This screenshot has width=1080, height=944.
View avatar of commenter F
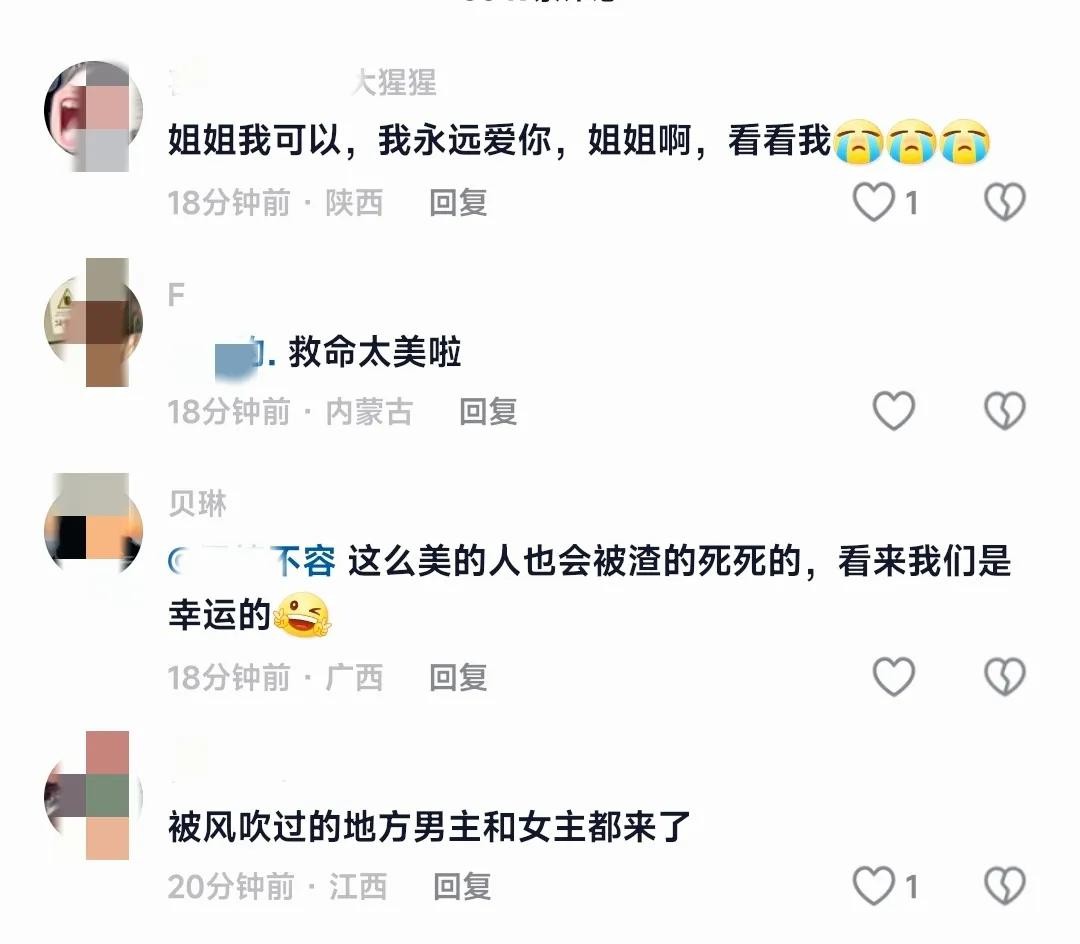(x=93, y=322)
